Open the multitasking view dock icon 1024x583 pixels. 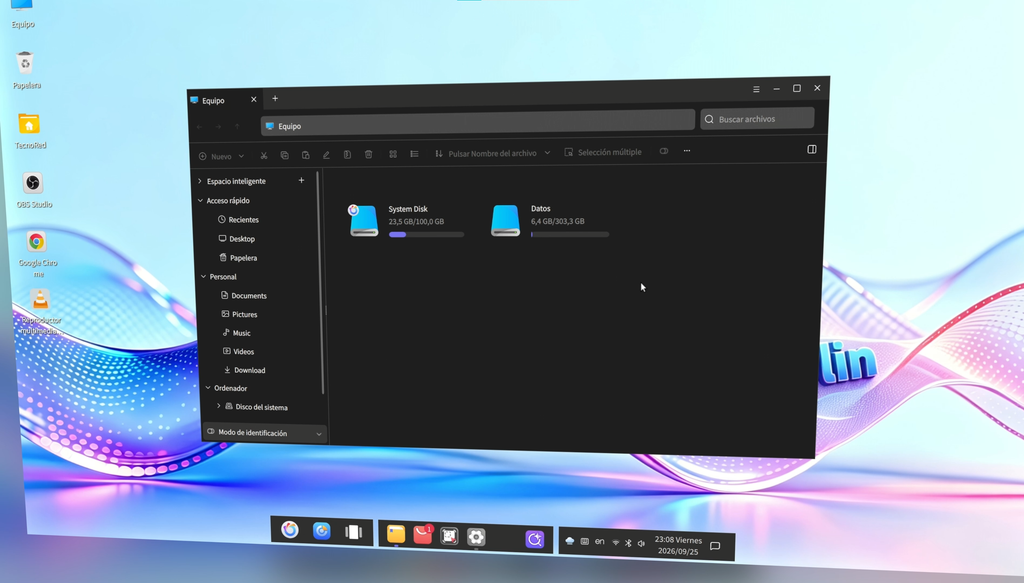point(353,532)
